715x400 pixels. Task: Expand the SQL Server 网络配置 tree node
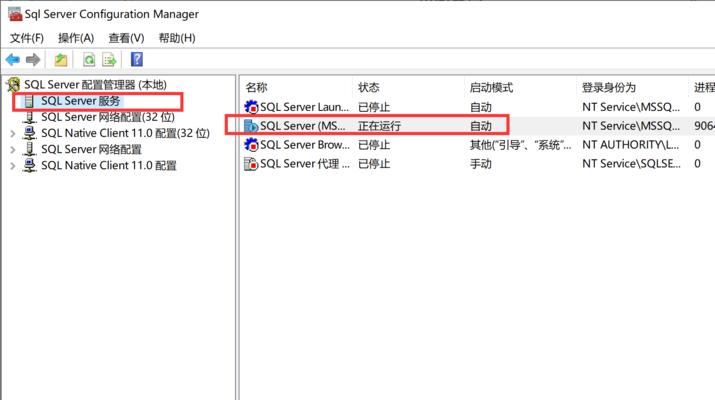13,150
